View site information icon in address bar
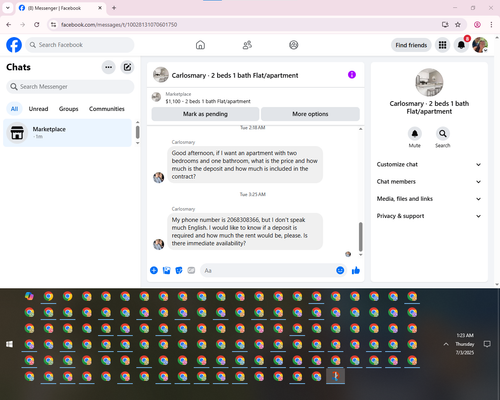This screenshot has width=500, height=400. coord(54,25)
